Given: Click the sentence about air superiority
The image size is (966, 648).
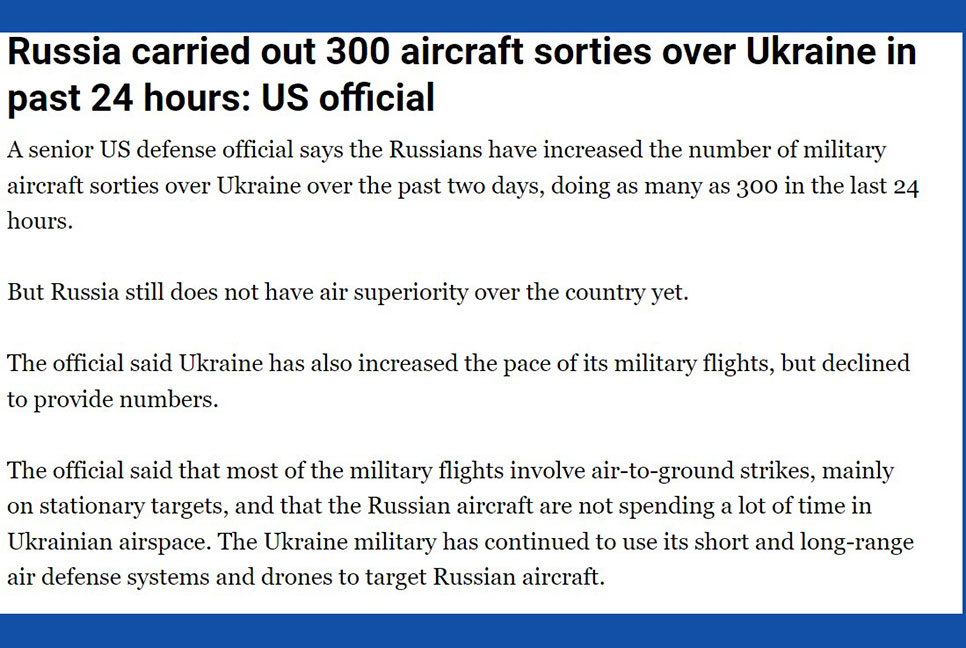Looking at the screenshot, I should pyautogui.click(x=347, y=292).
